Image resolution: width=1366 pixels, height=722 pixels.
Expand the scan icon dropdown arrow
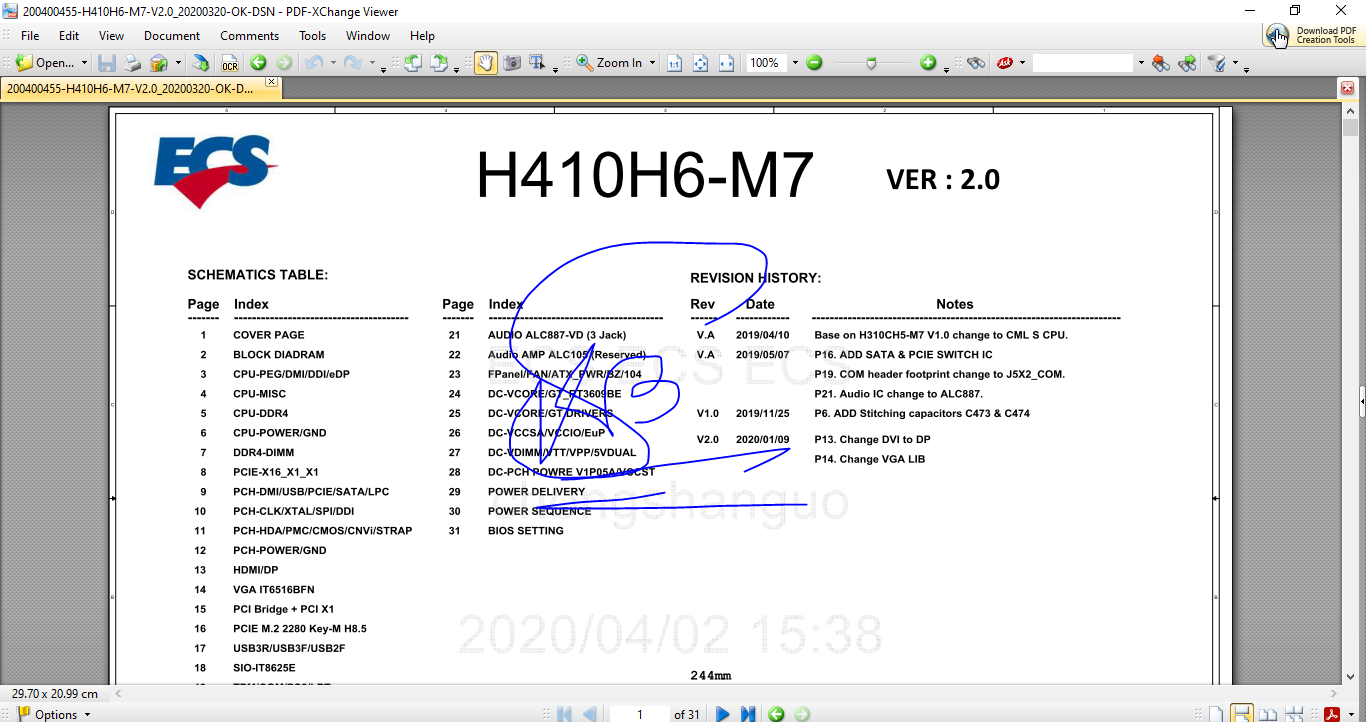(178, 62)
